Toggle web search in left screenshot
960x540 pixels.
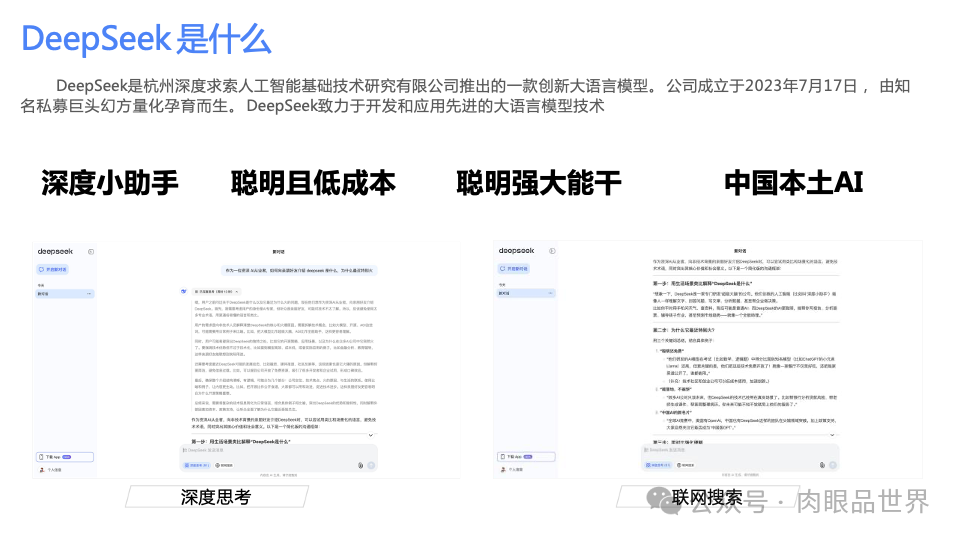click(x=224, y=465)
